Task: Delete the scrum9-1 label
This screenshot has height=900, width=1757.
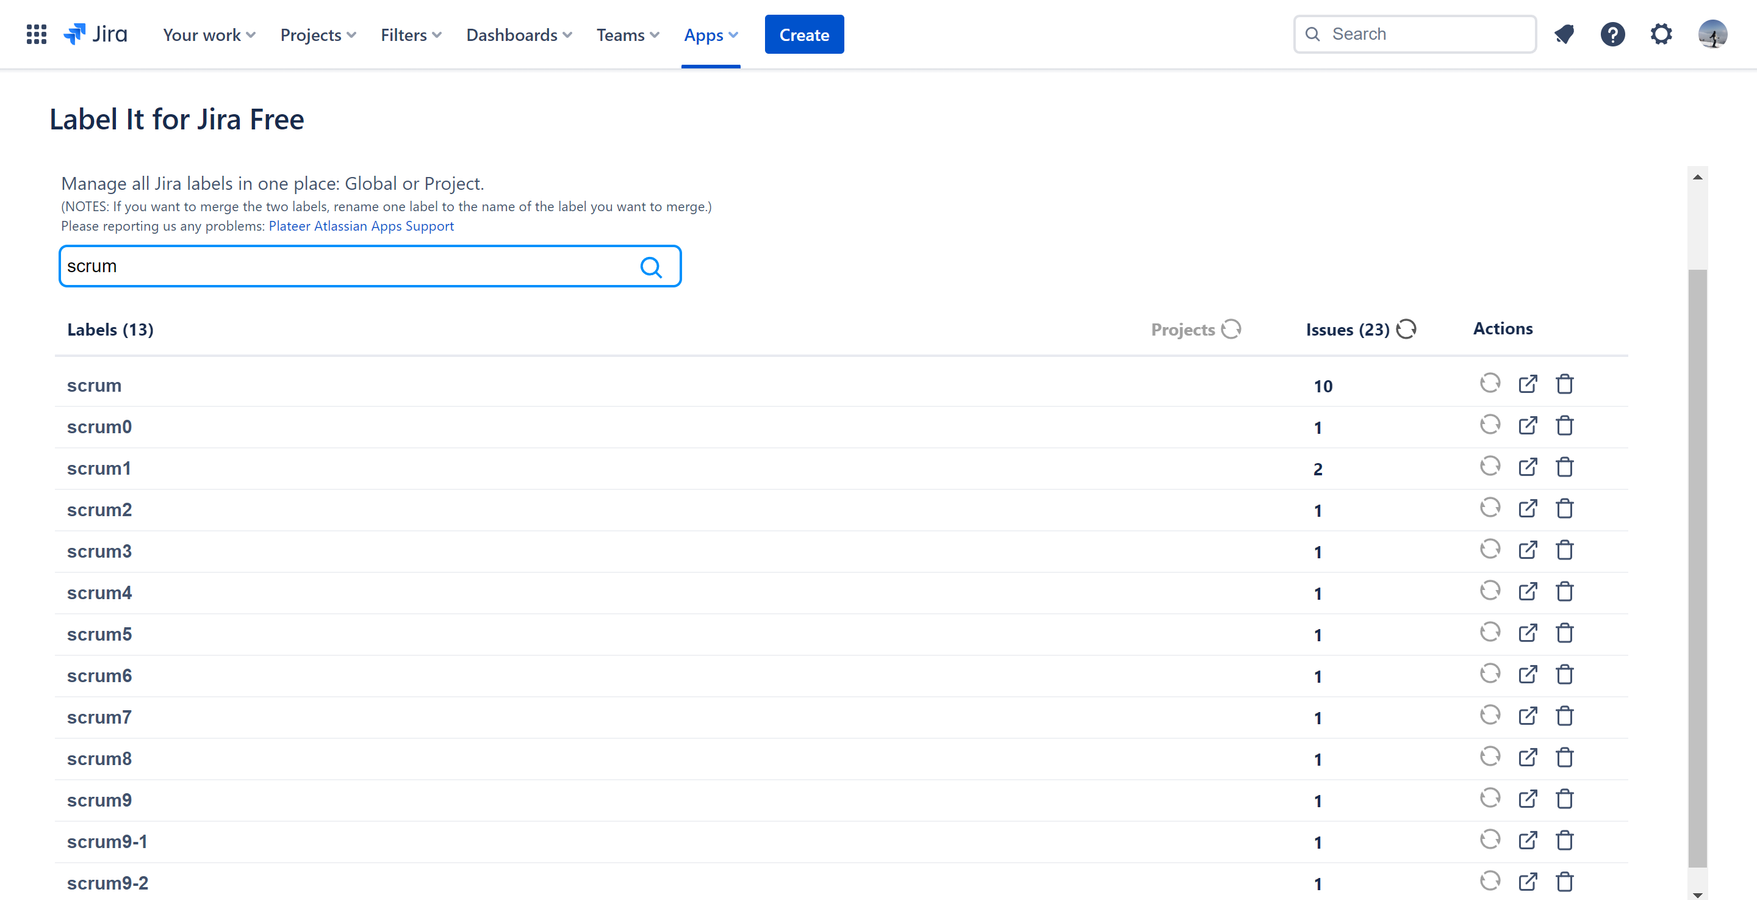Action: (x=1565, y=841)
